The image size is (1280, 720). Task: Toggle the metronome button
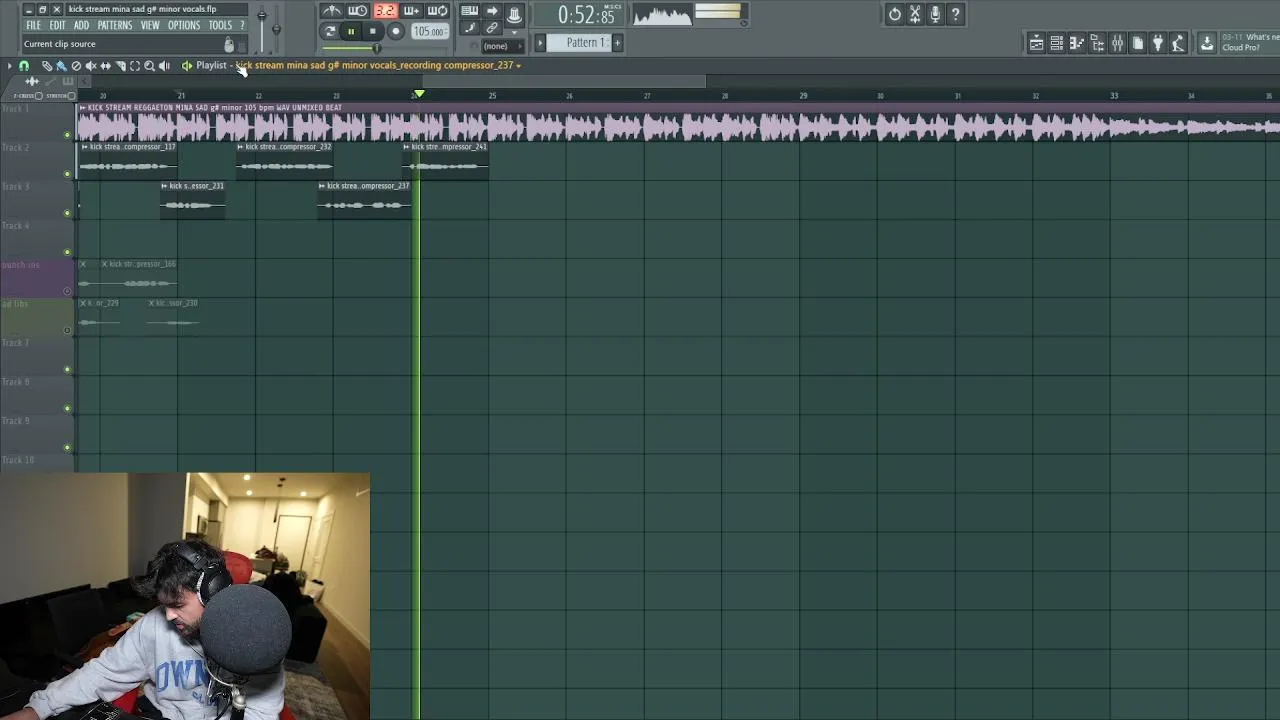coord(331,11)
